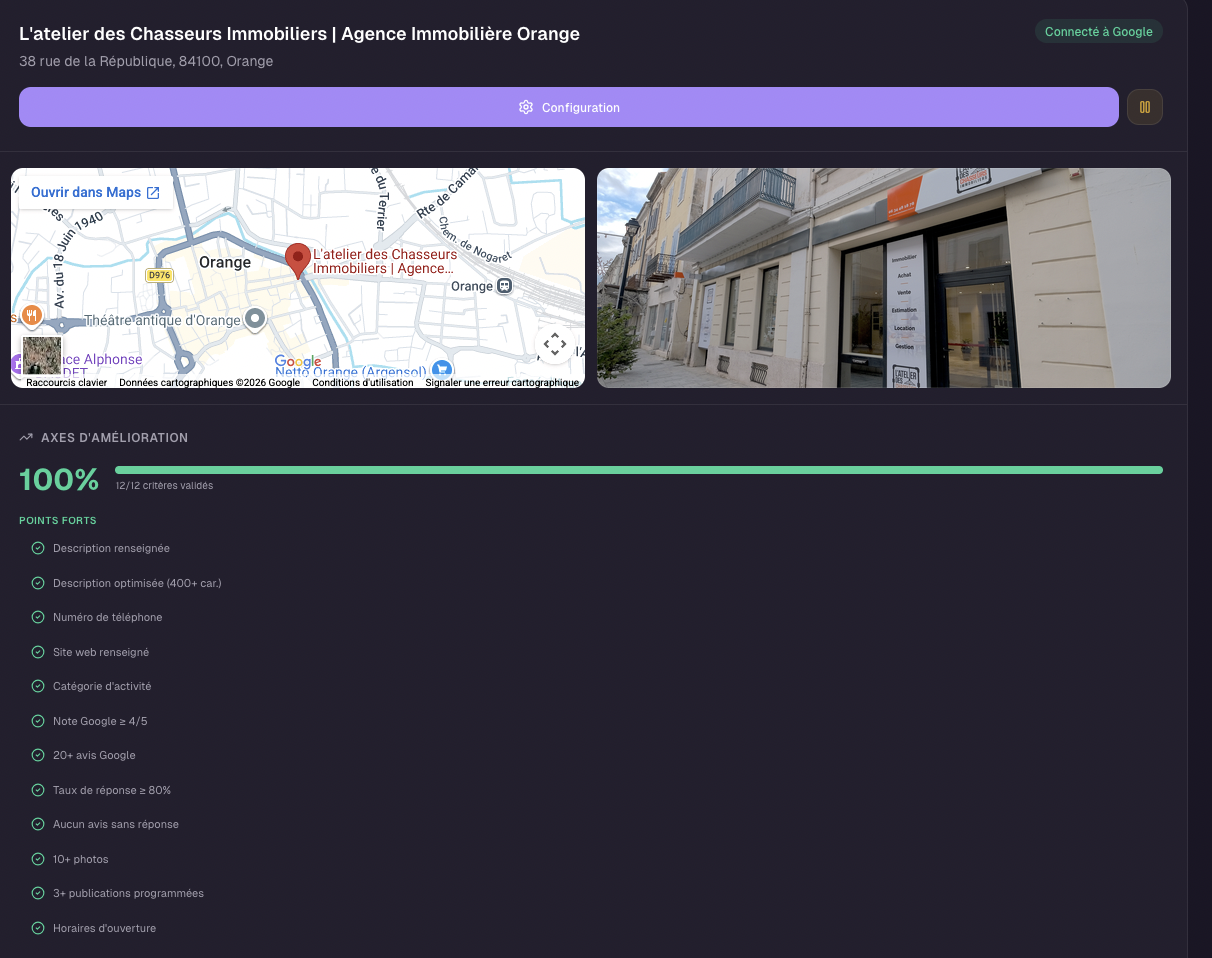
Task: Click the text 20+ avis Google
Action: click(x=94, y=755)
